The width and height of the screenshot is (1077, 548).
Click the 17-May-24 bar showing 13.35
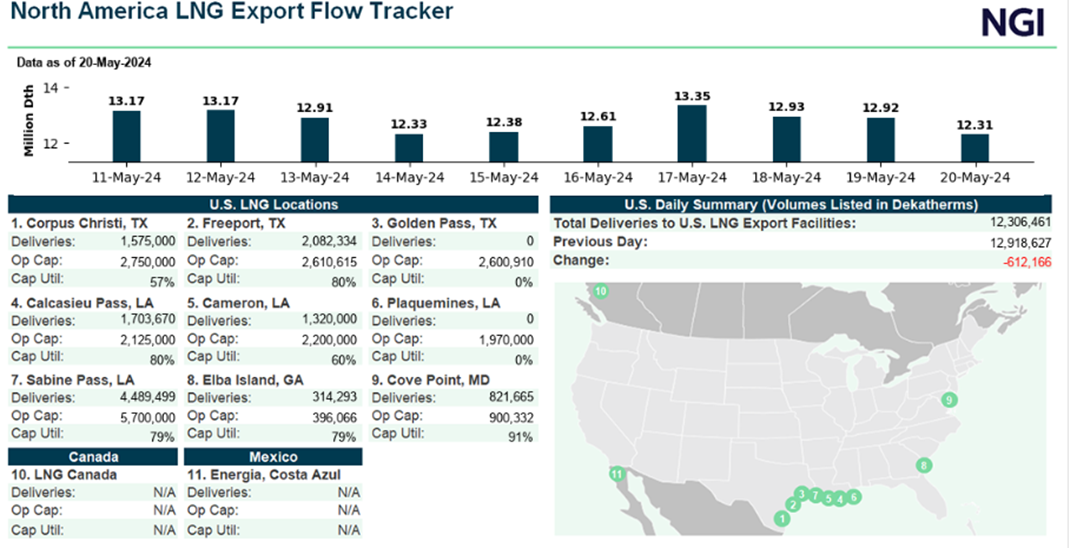coord(692,133)
